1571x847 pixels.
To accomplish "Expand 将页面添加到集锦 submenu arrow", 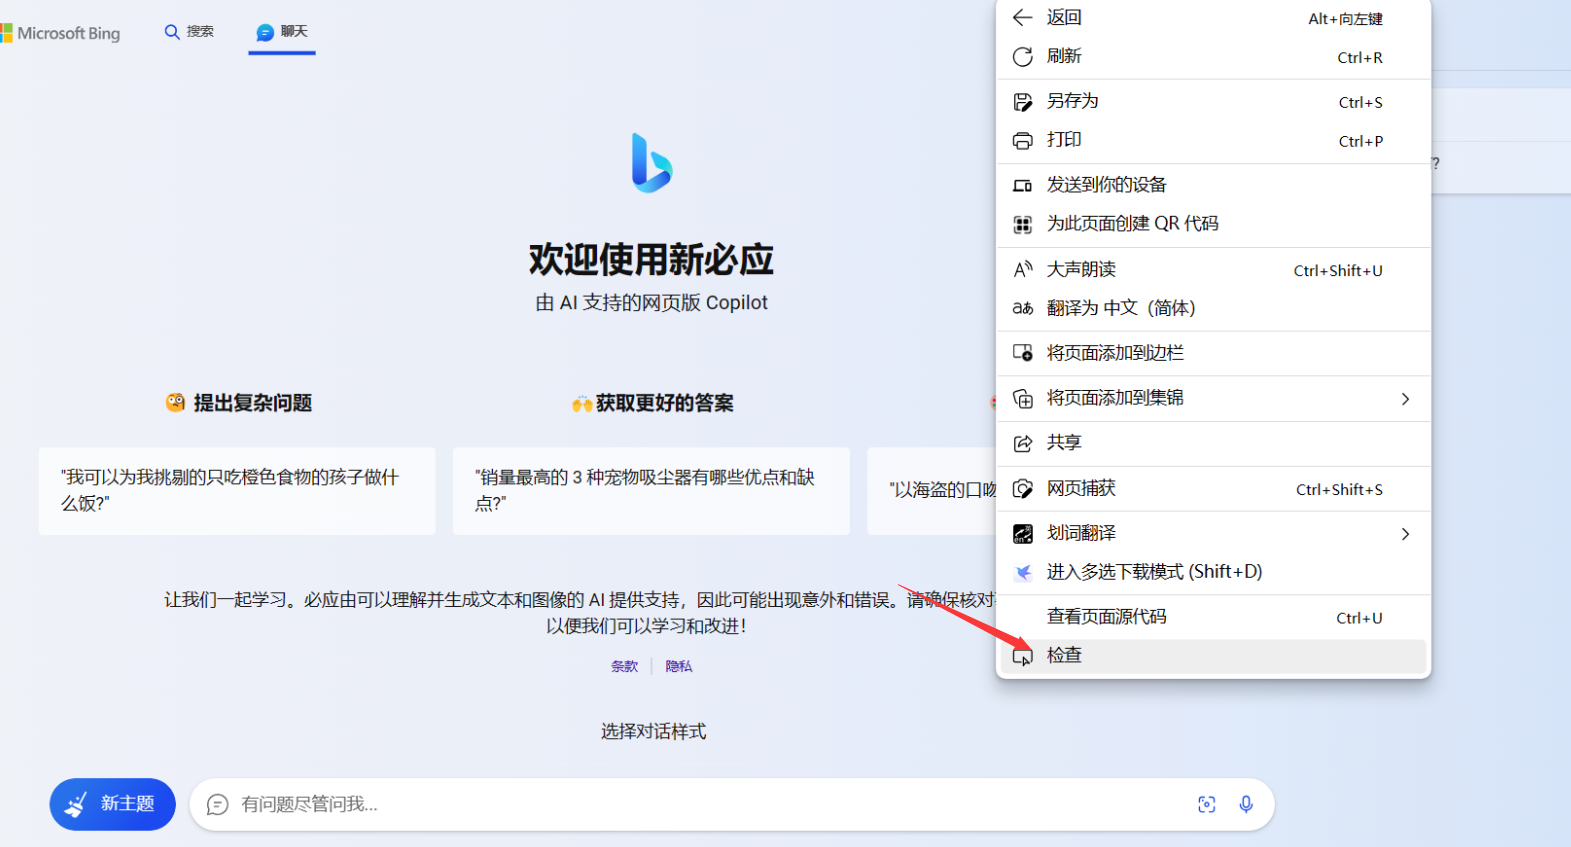I will pyautogui.click(x=1405, y=399).
